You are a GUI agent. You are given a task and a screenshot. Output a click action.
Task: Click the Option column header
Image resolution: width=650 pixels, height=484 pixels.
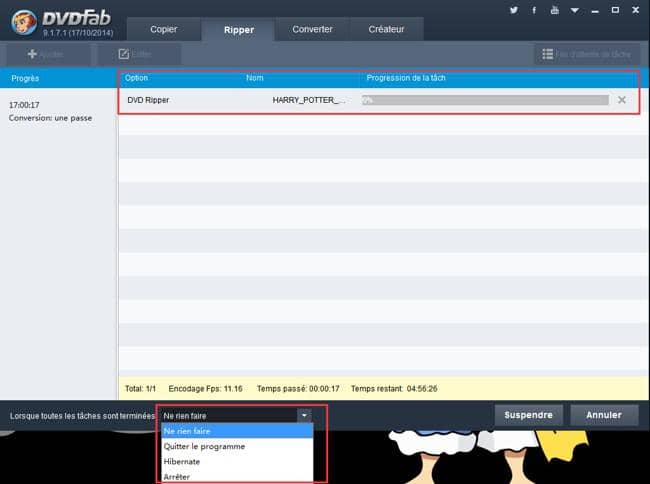(136, 77)
